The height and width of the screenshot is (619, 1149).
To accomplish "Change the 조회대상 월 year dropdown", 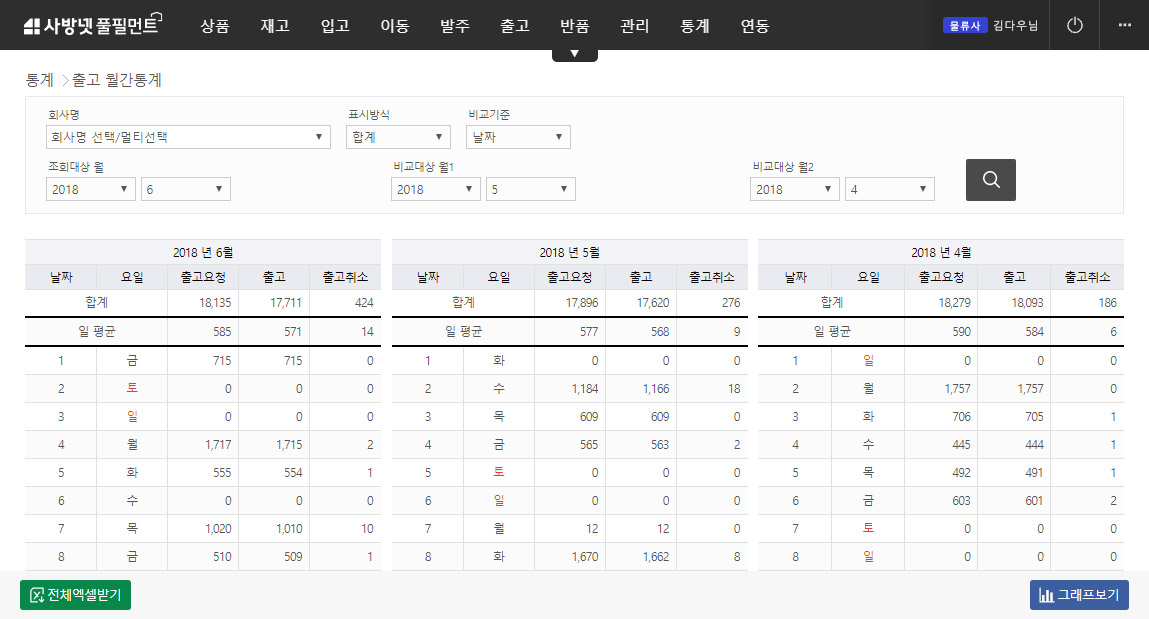I will (91, 189).
